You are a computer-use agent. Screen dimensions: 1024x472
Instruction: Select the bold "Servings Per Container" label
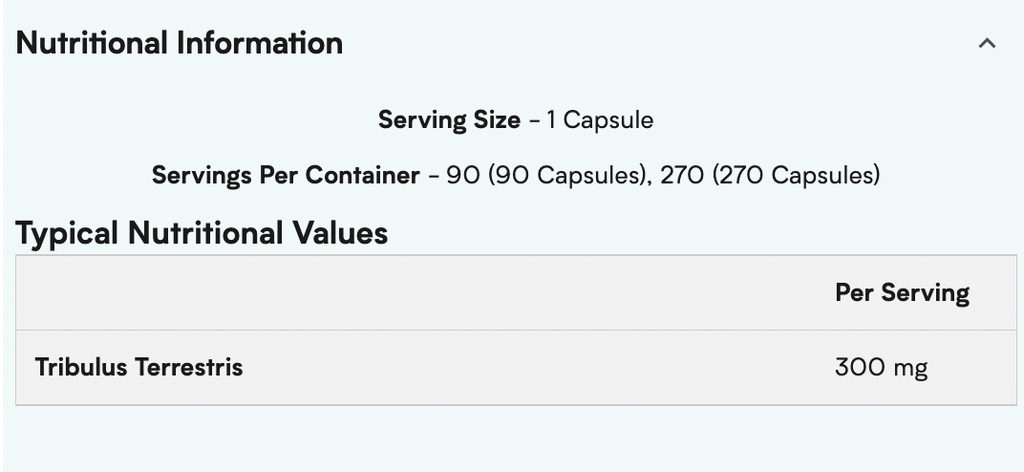tap(286, 176)
